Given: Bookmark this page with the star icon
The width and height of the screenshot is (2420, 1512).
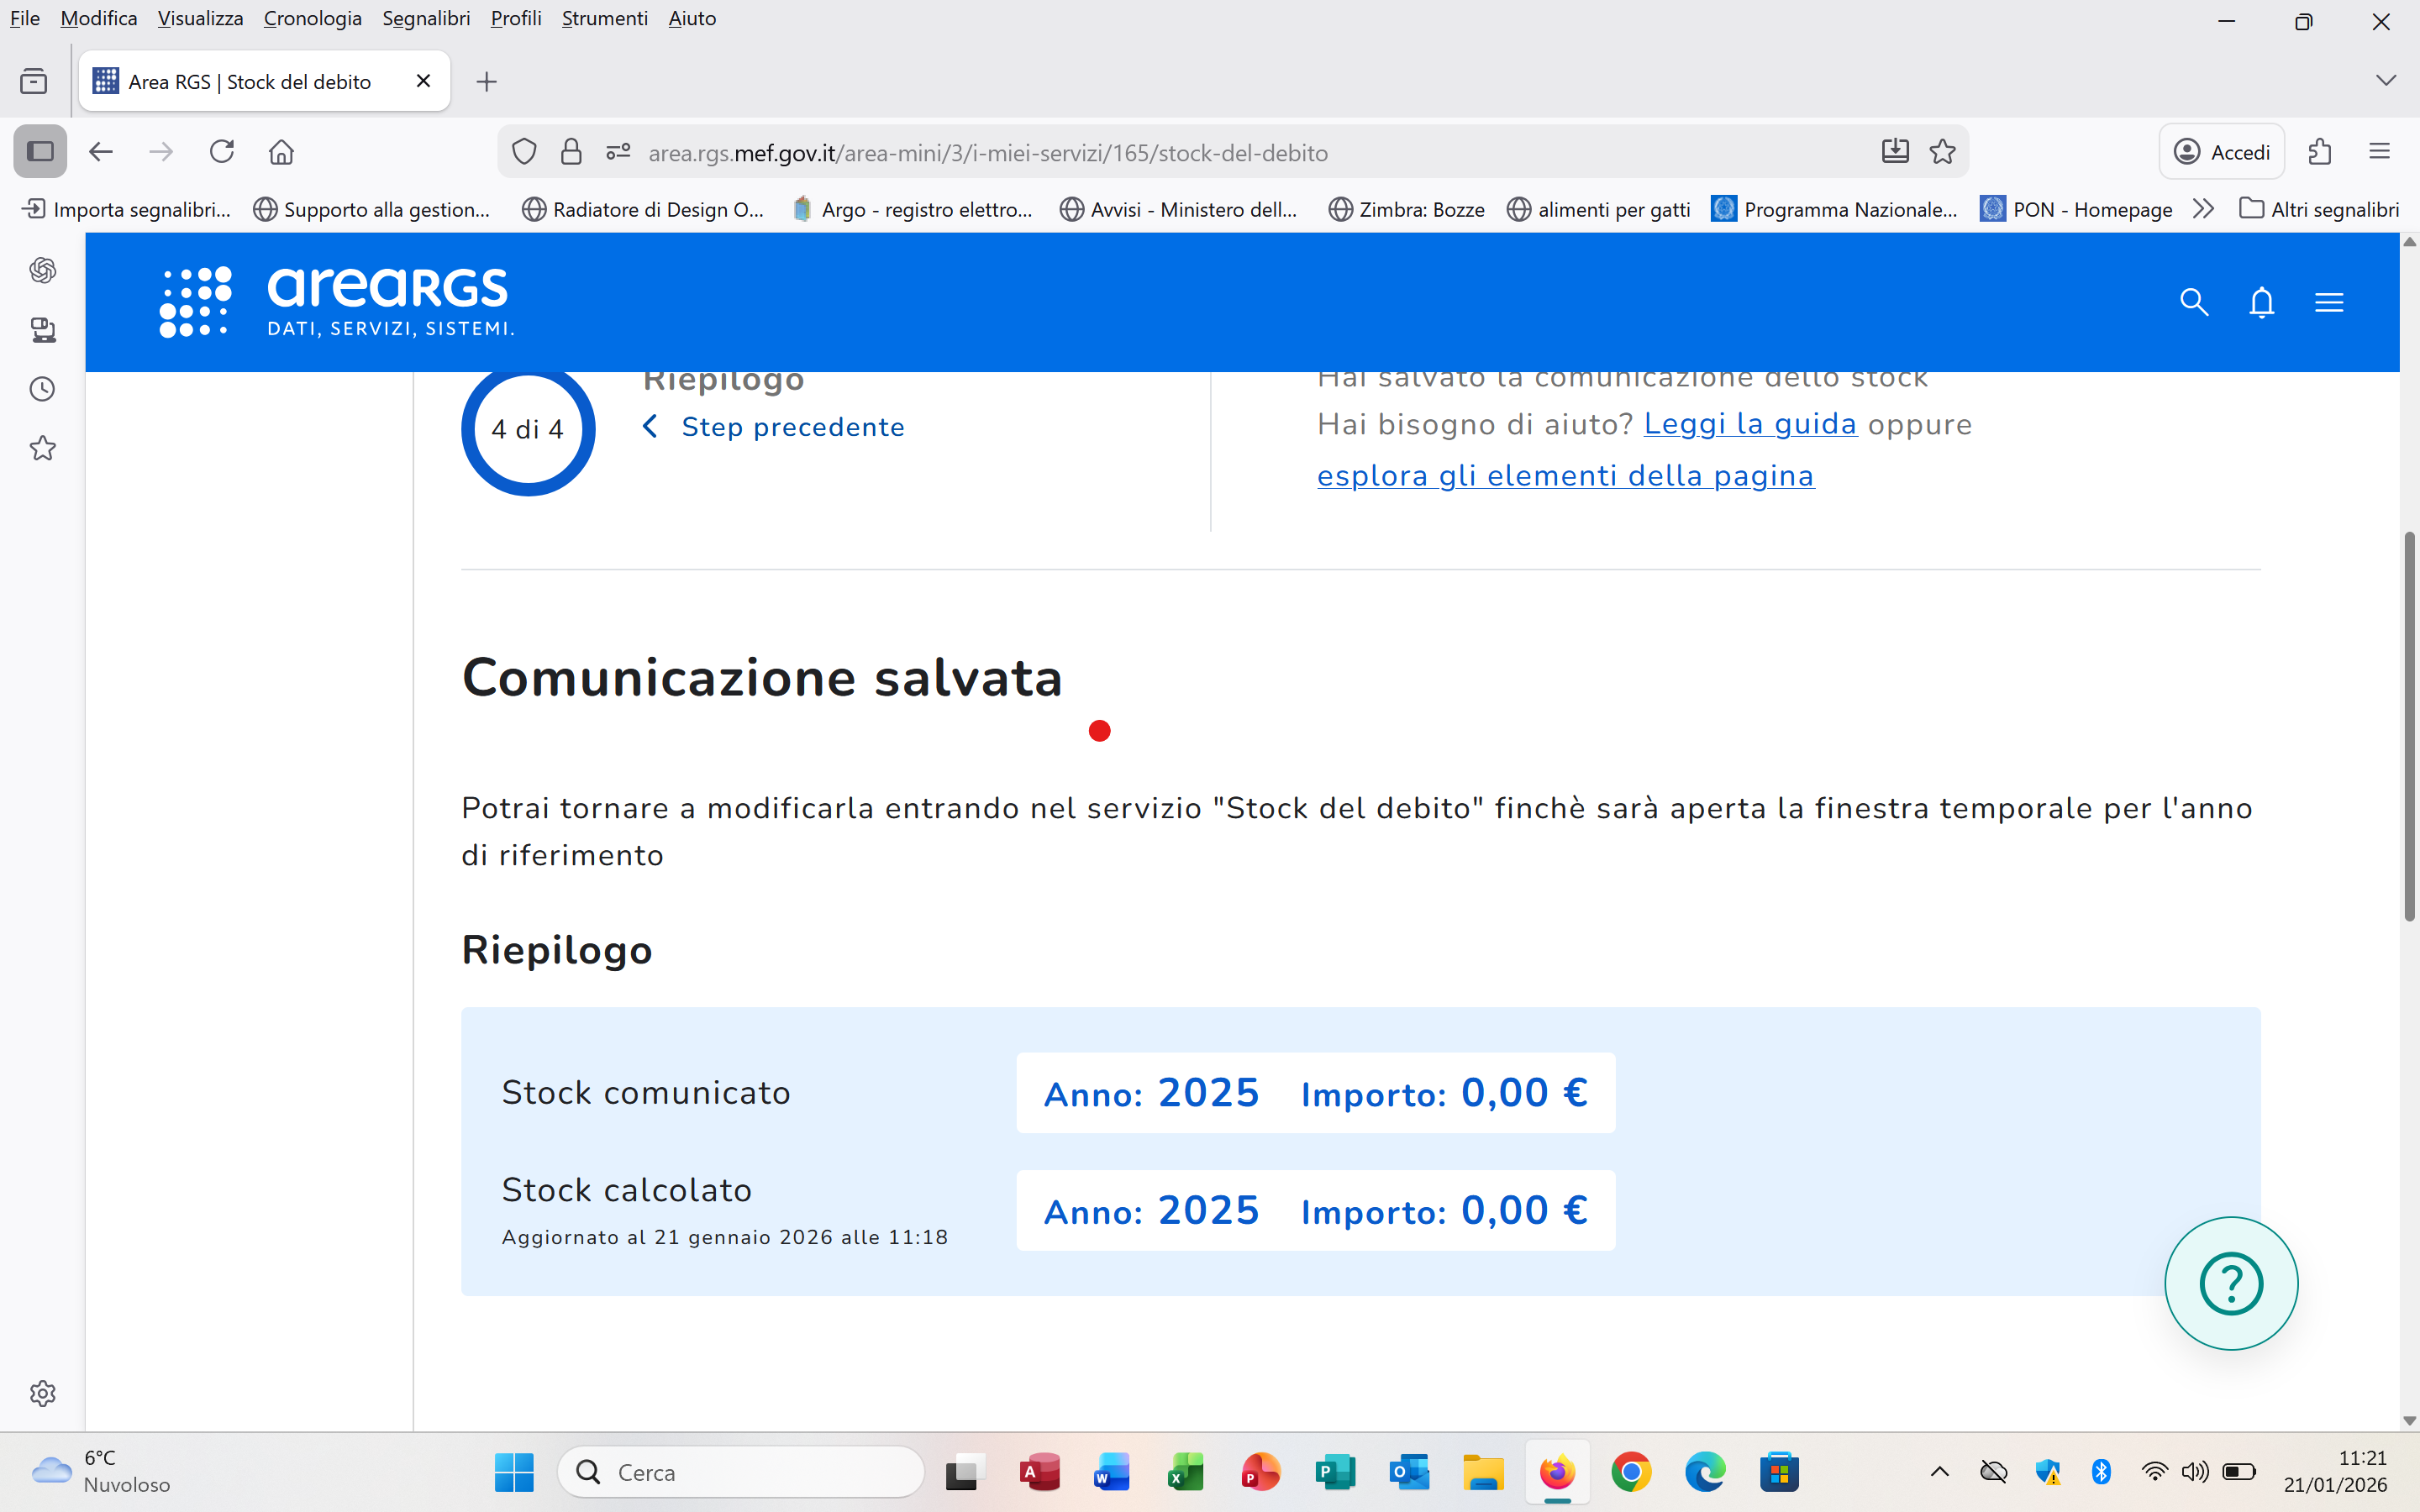Looking at the screenshot, I should [1942, 152].
